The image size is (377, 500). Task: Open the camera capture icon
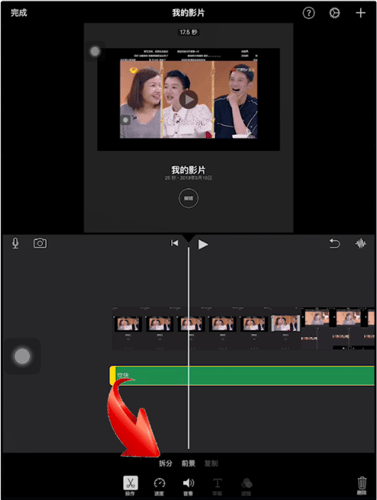pos(40,243)
